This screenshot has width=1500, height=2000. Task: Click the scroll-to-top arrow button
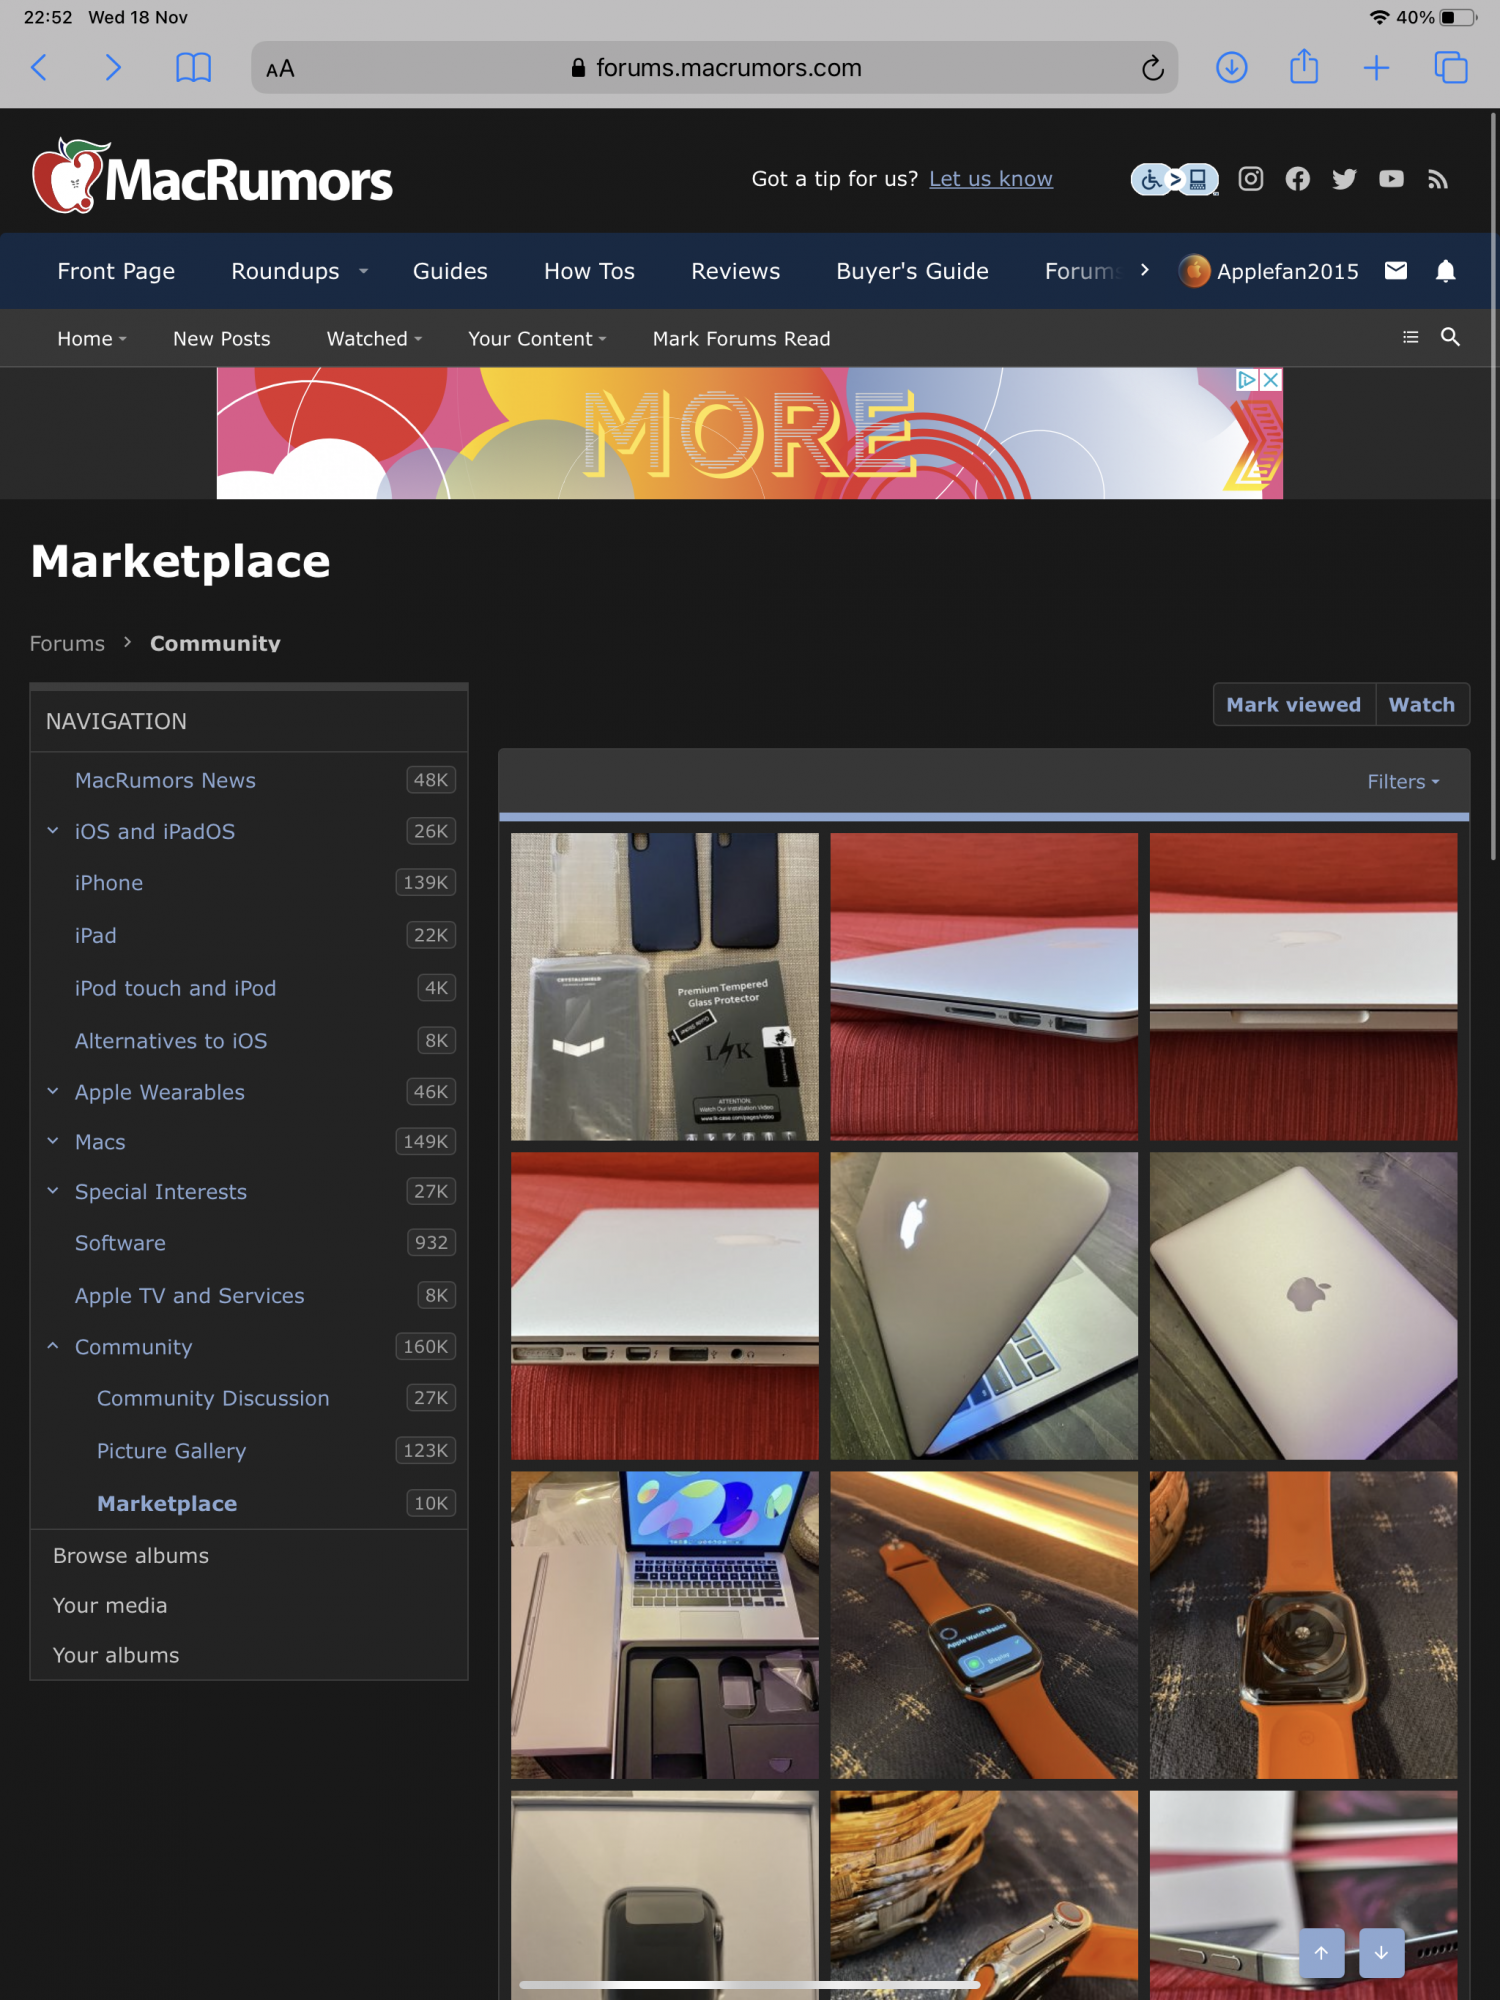pos(1321,1953)
